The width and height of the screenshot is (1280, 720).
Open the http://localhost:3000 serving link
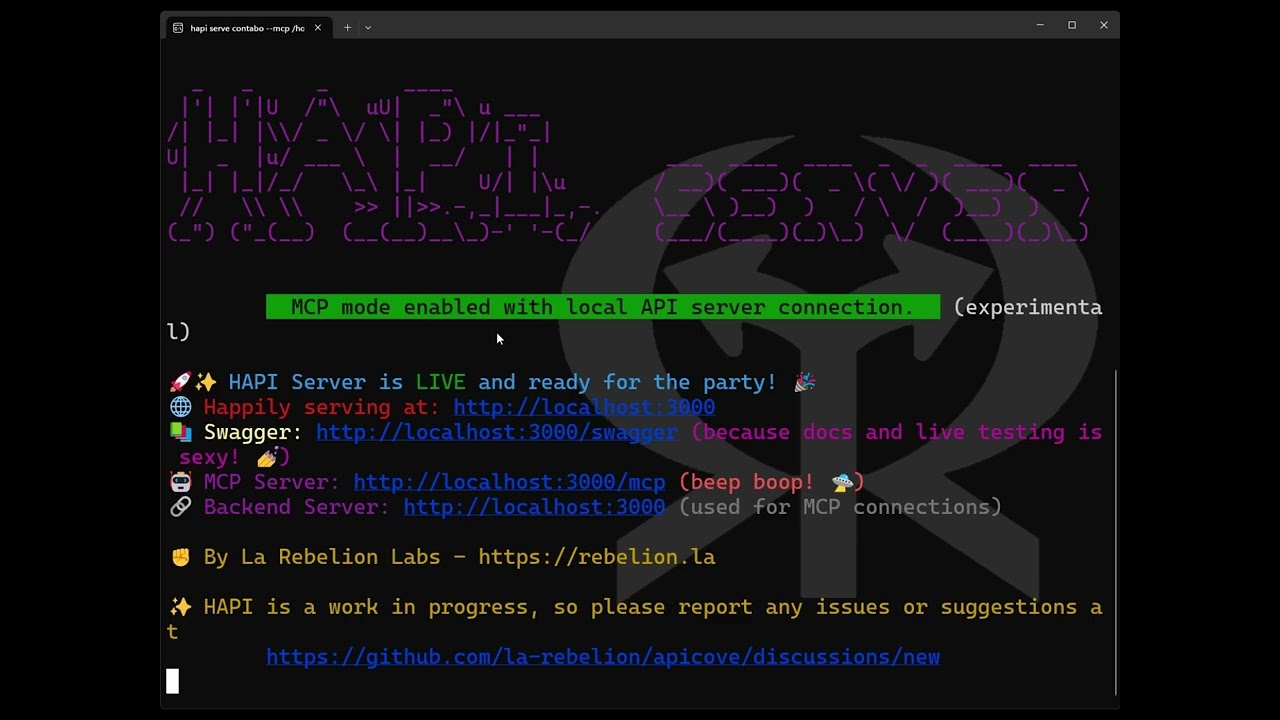point(584,407)
